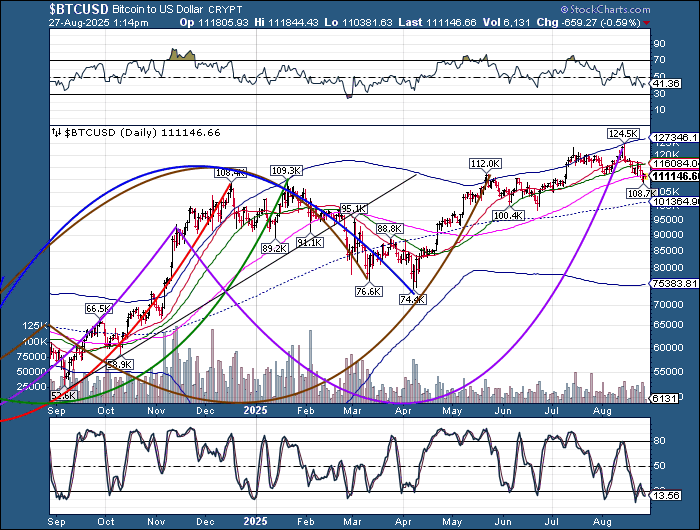This screenshot has height=530, width=700.
Task: Click the 108.4K December high label
Action: coord(231,173)
